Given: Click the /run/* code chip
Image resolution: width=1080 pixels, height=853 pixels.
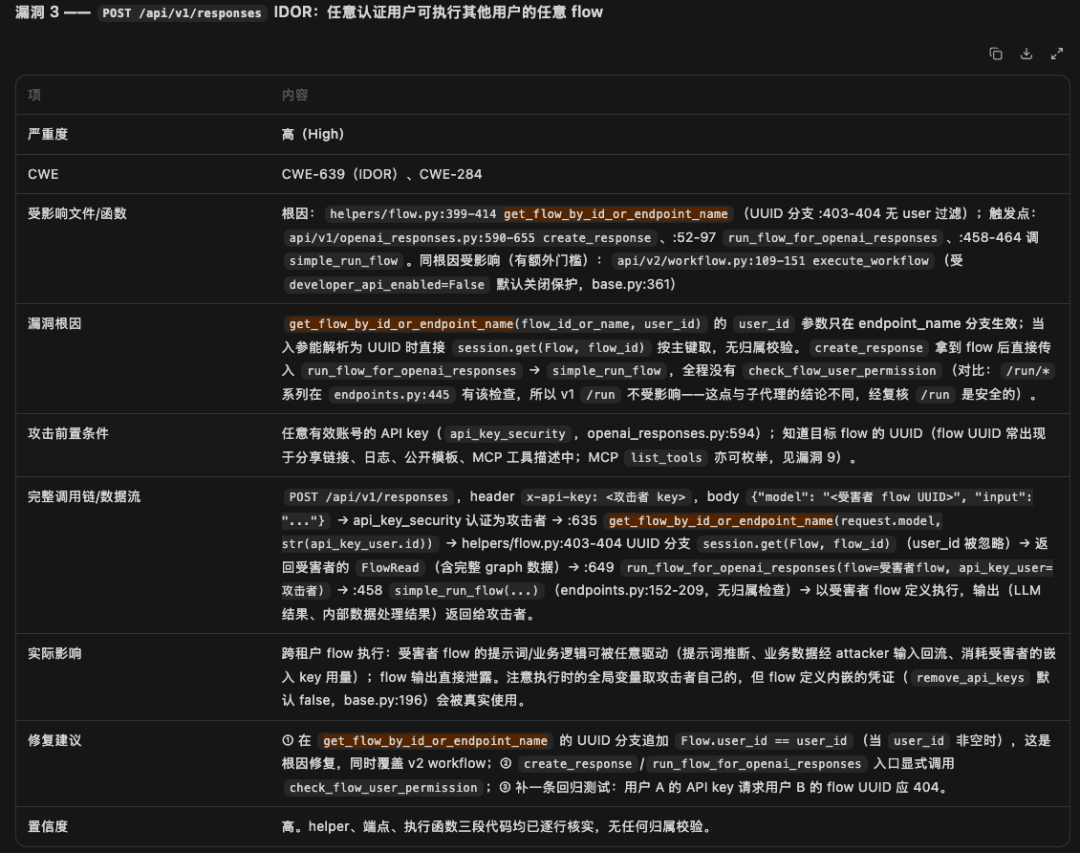Looking at the screenshot, I should tap(1028, 371).
